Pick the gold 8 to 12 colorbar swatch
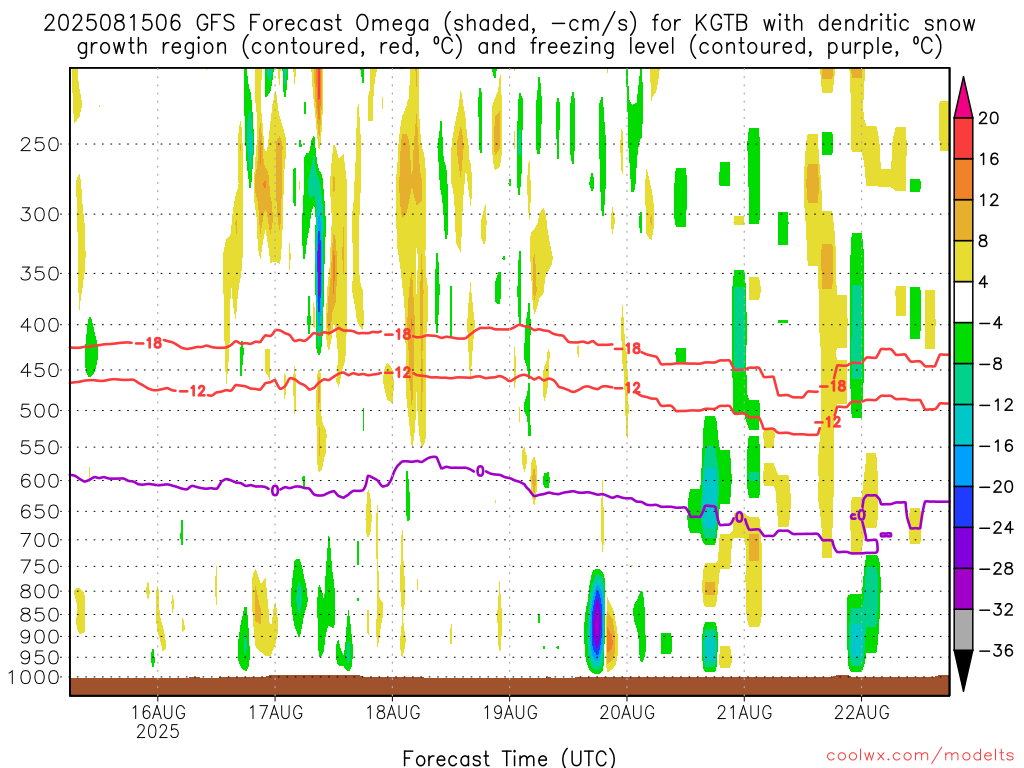The width and height of the screenshot is (1024, 768). [963, 221]
